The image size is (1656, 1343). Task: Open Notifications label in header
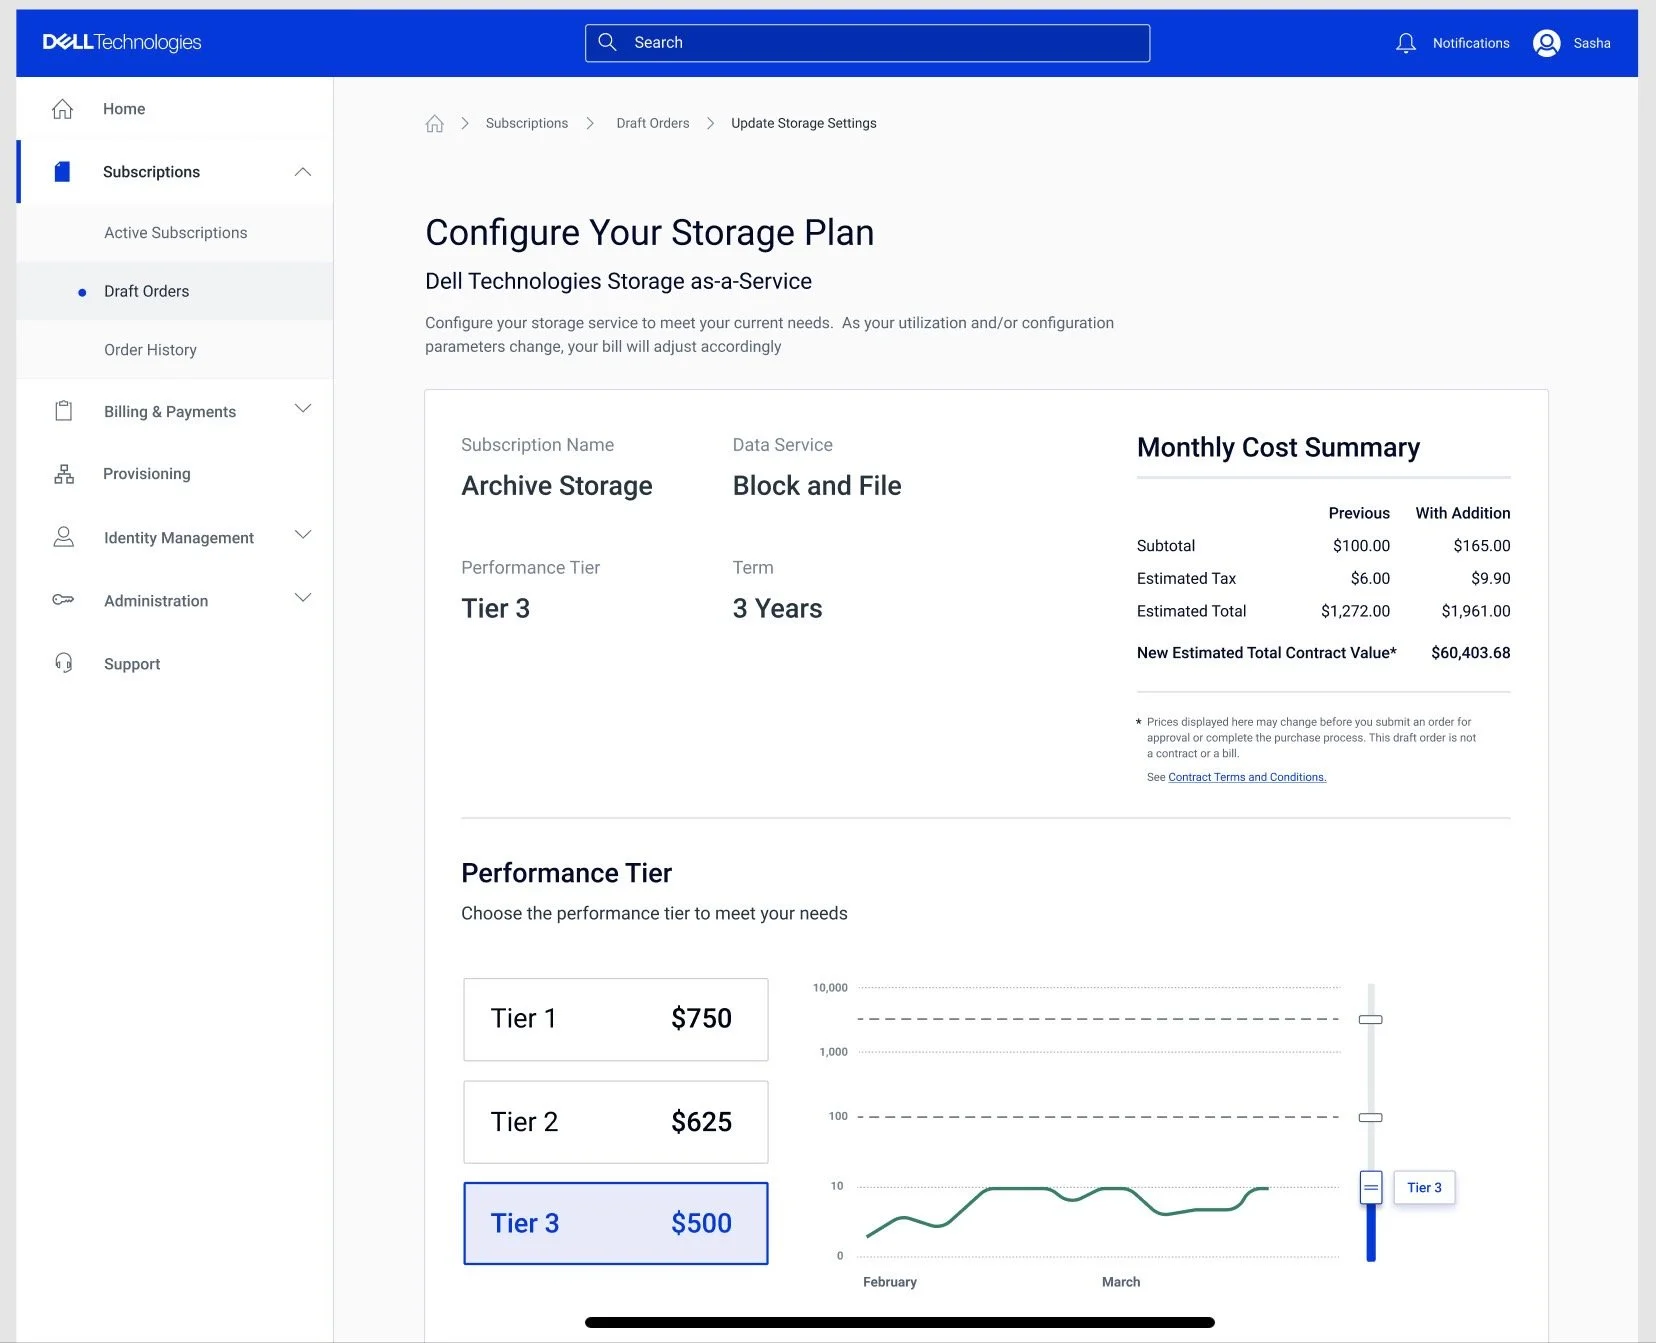tap(1470, 43)
